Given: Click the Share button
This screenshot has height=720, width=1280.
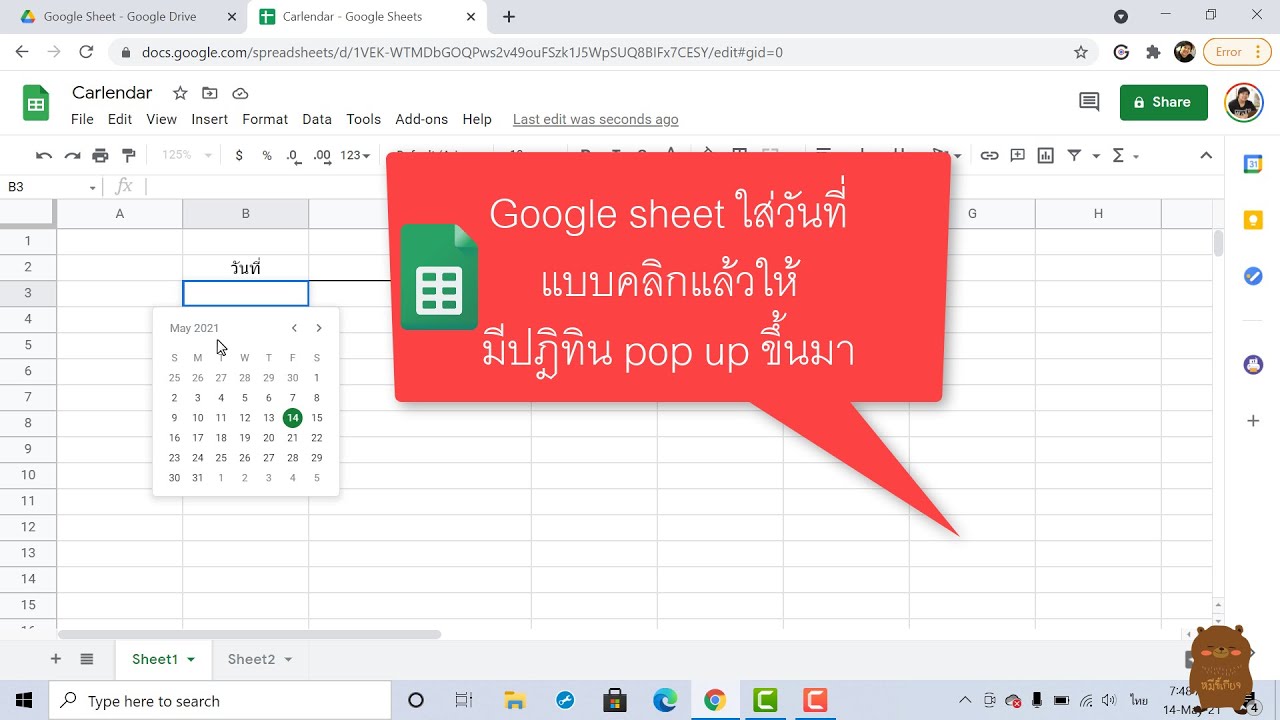Looking at the screenshot, I should pos(1164,102).
